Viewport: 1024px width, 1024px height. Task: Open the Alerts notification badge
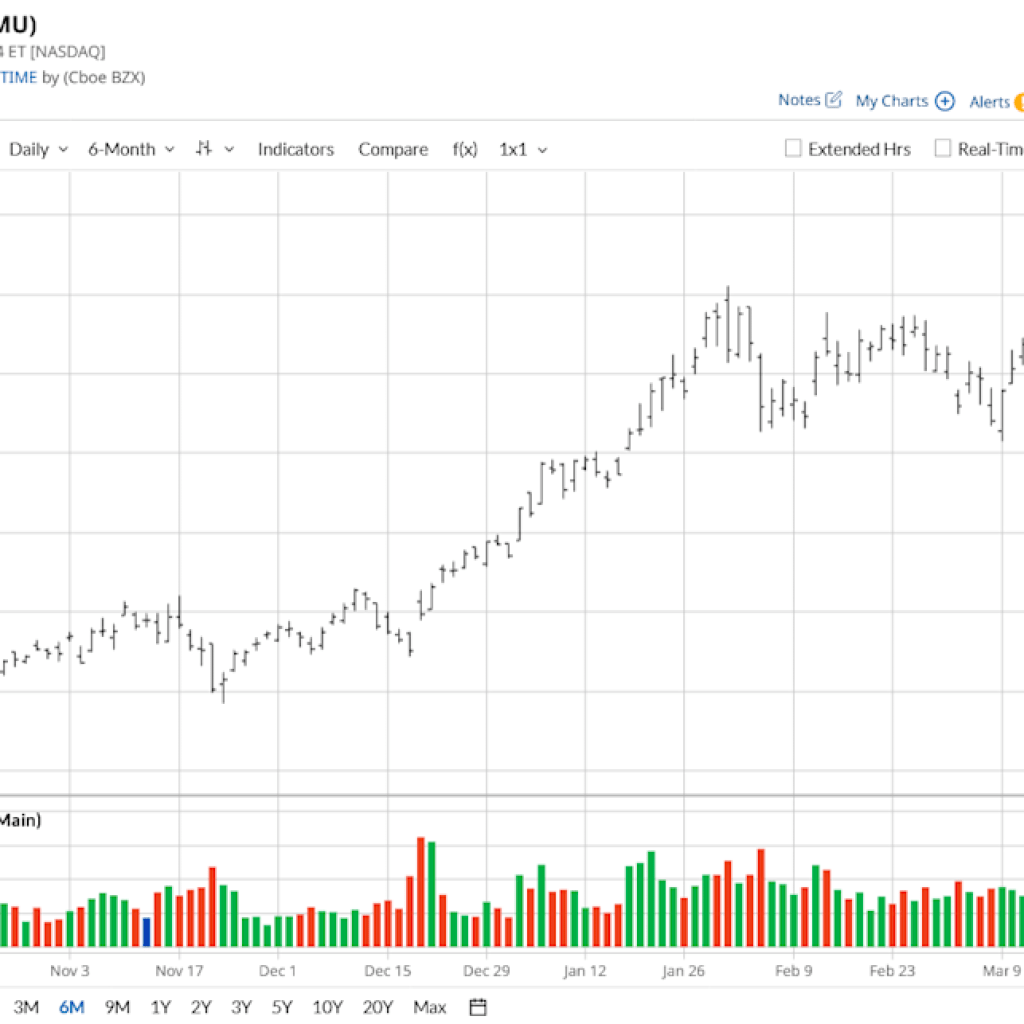[1019, 102]
